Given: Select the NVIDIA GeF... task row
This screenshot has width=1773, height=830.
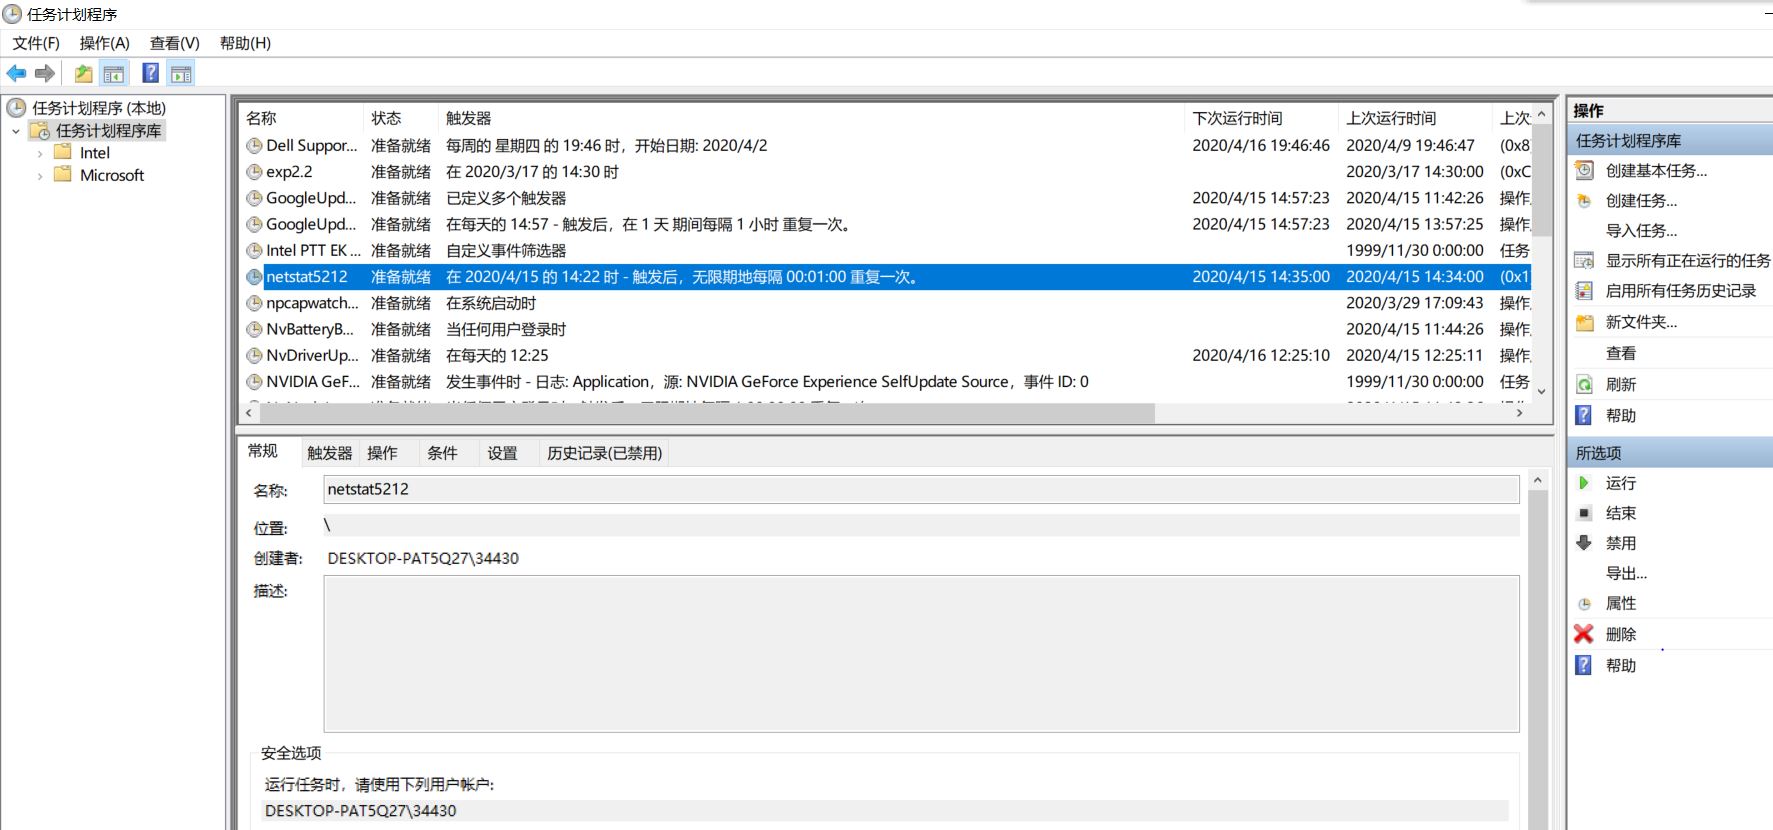Looking at the screenshot, I should (886, 381).
